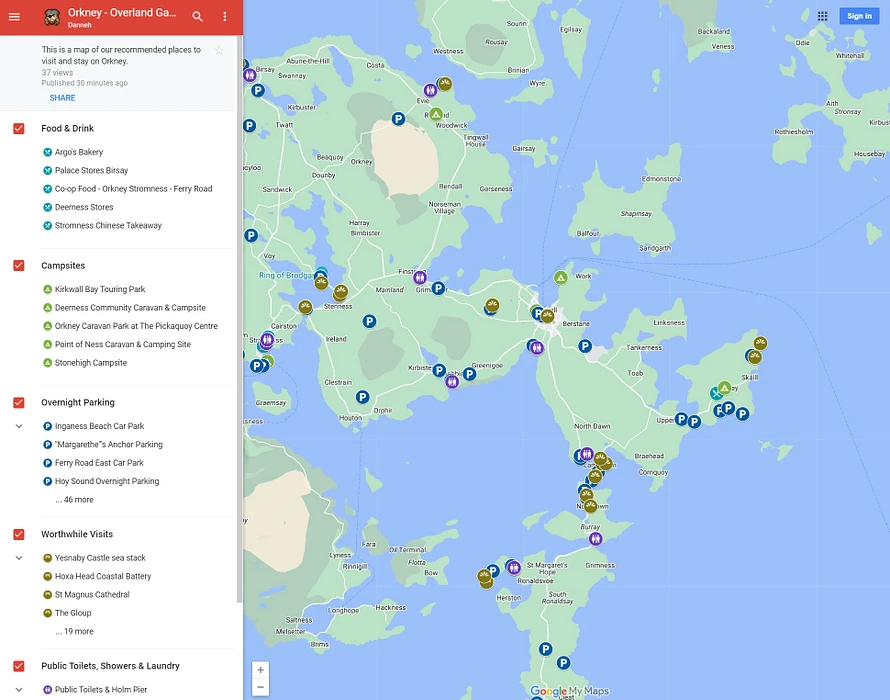Select Inganess Beach Car Park entry

pyautogui.click(x=99, y=426)
